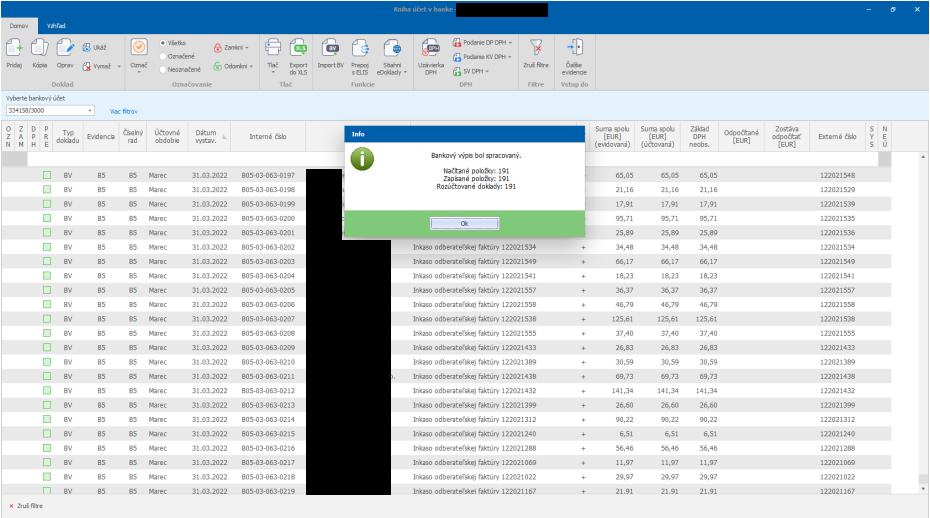This screenshot has height=518, width=930.
Task: Click the Import BV icon
Action: click(x=330, y=48)
